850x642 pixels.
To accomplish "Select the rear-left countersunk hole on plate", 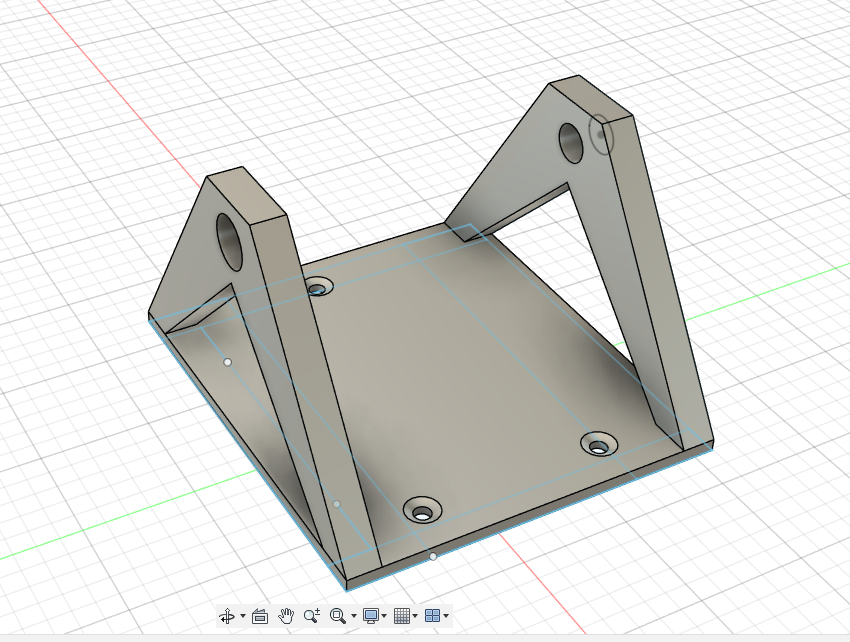I will point(319,288).
